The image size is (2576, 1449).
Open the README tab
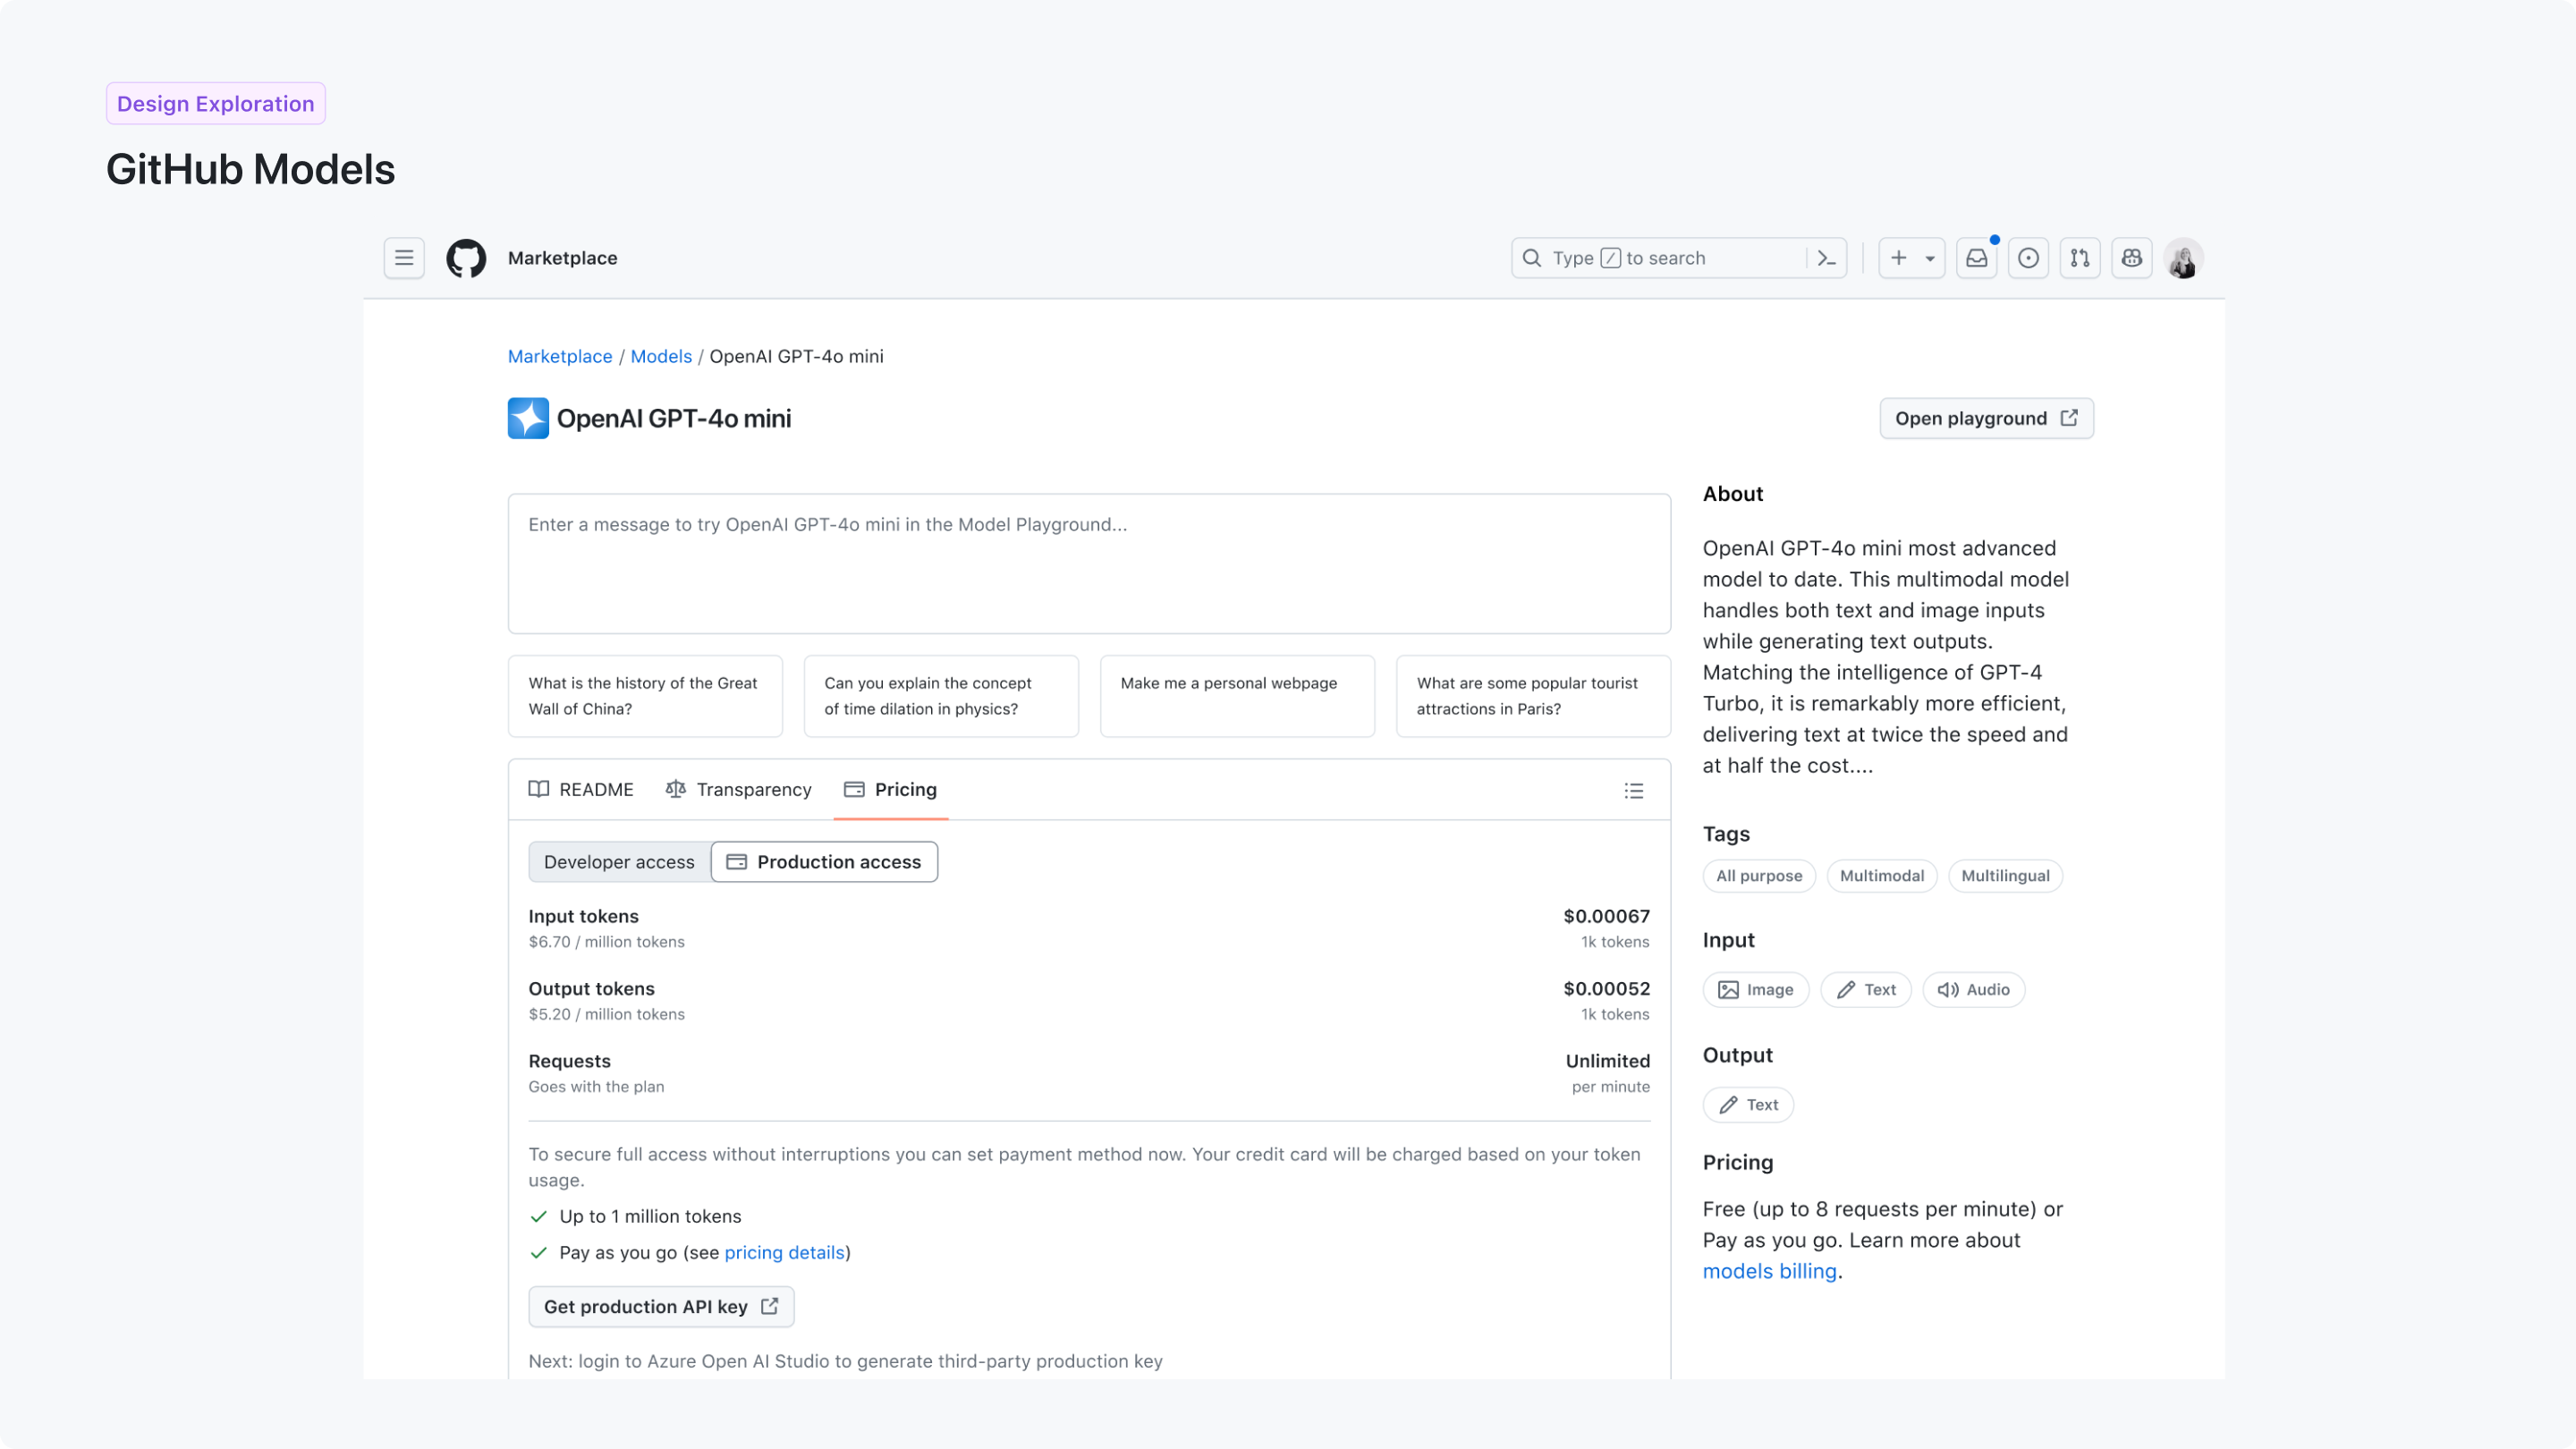[594, 789]
